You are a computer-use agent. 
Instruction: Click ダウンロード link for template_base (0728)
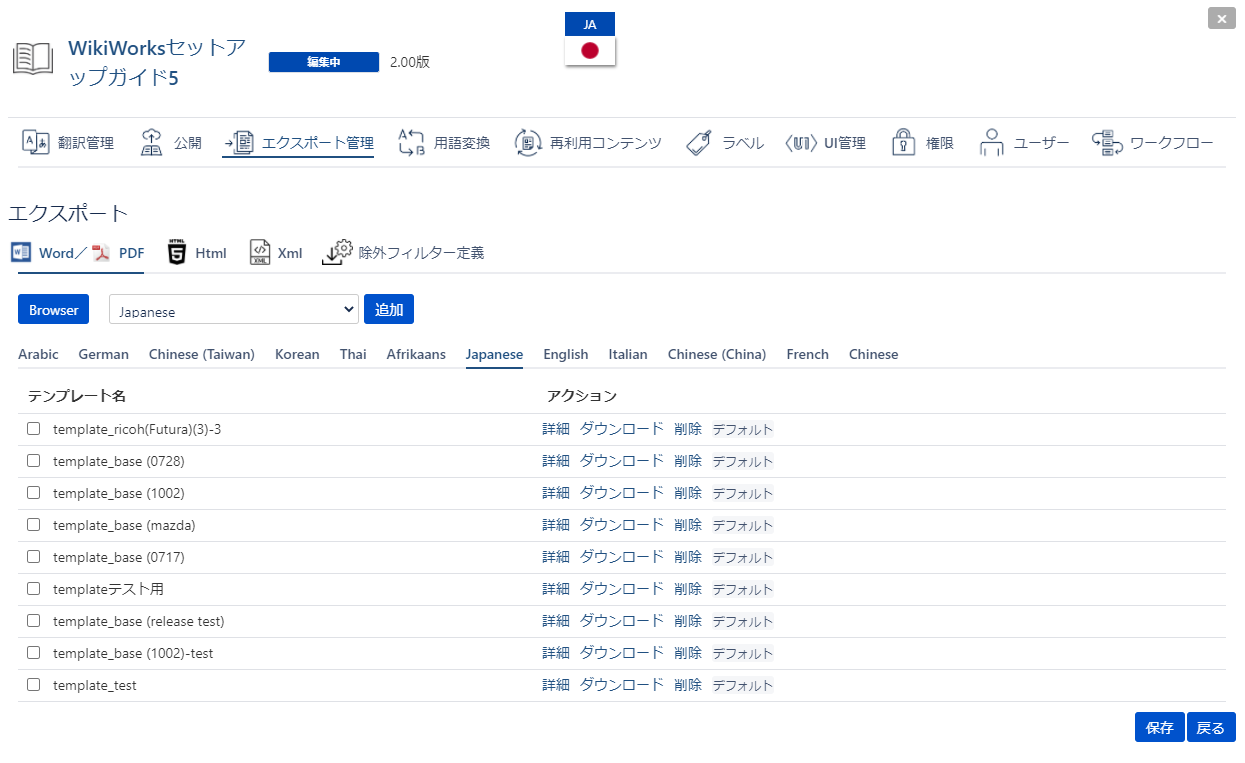[621, 461]
